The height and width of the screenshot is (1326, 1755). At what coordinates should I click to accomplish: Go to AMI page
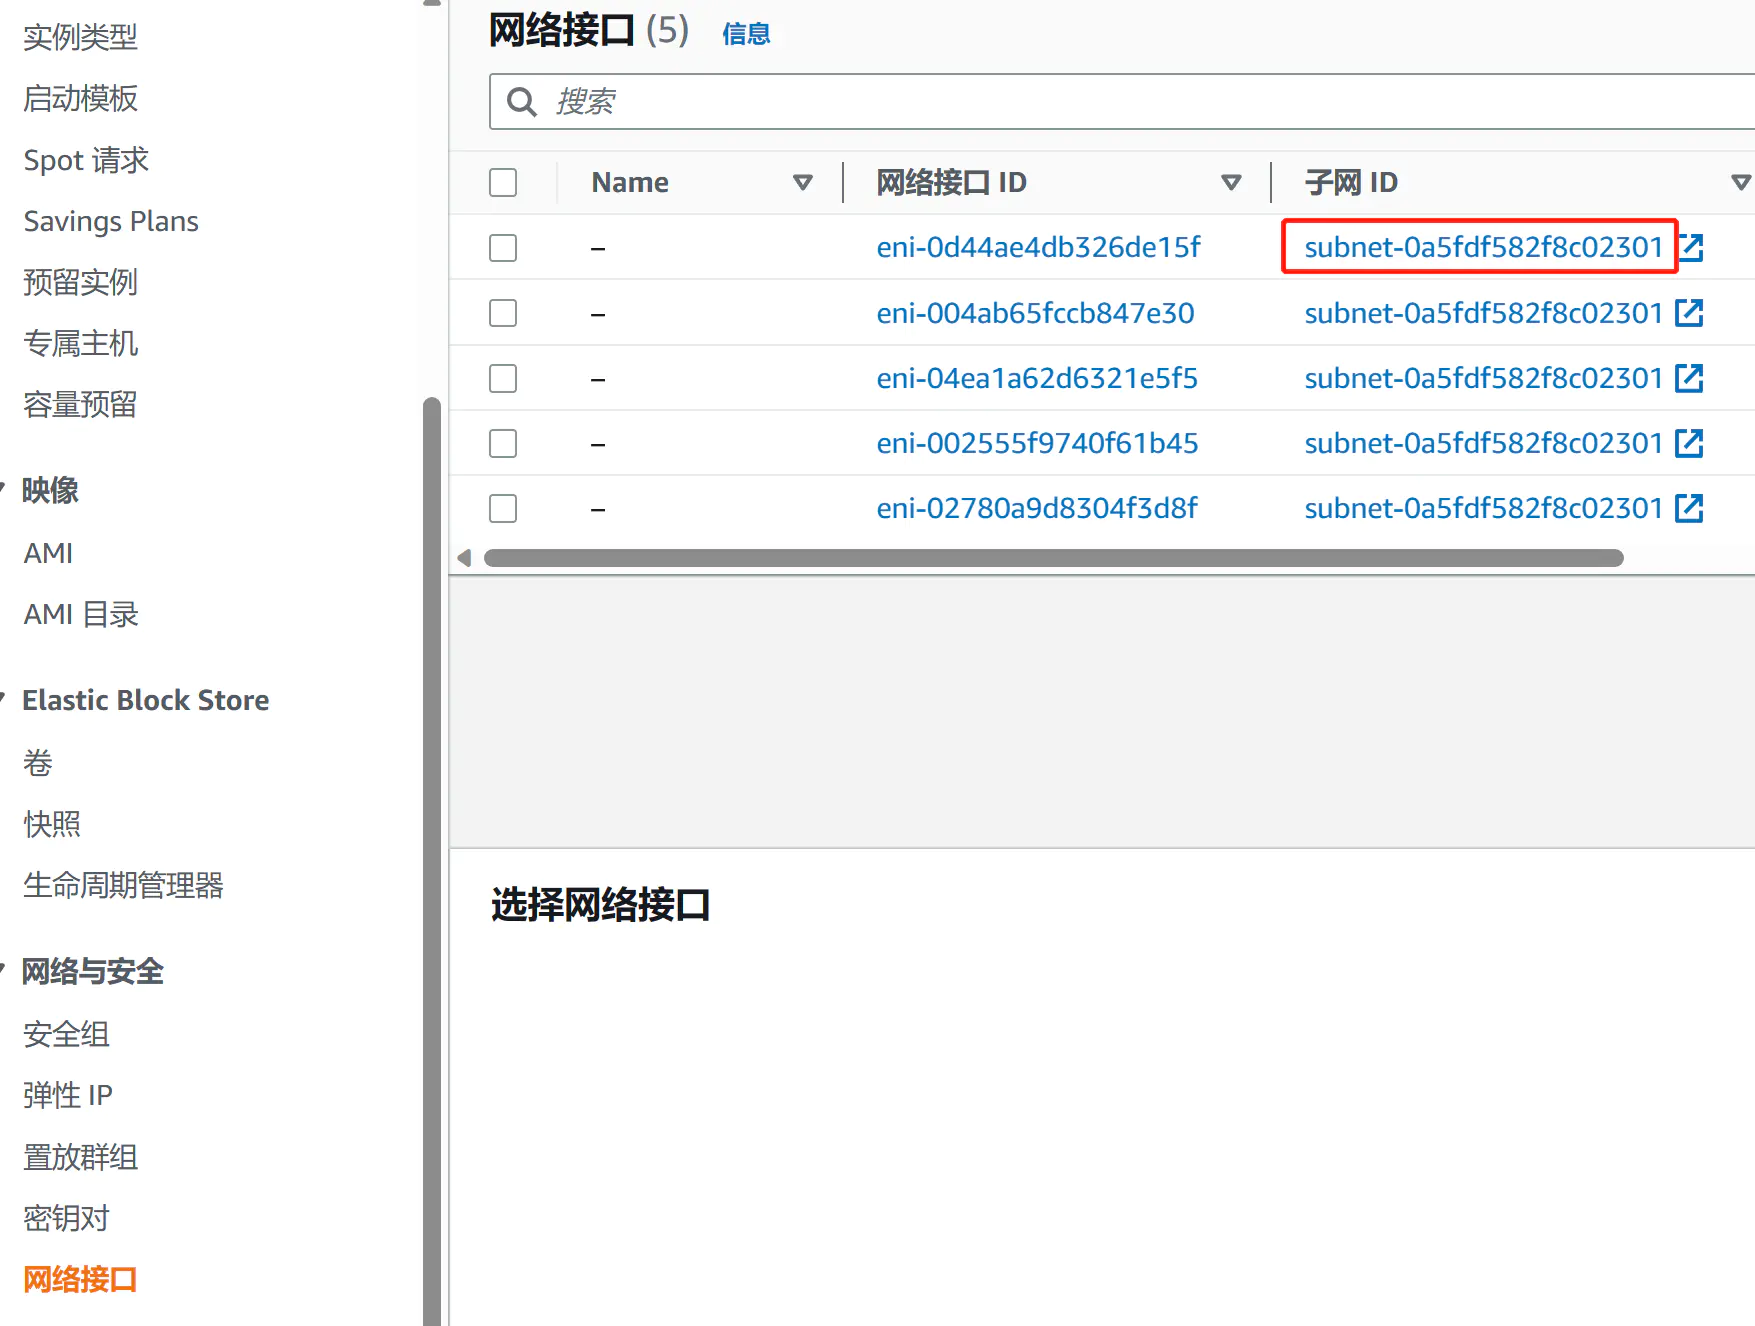click(x=48, y=553)
